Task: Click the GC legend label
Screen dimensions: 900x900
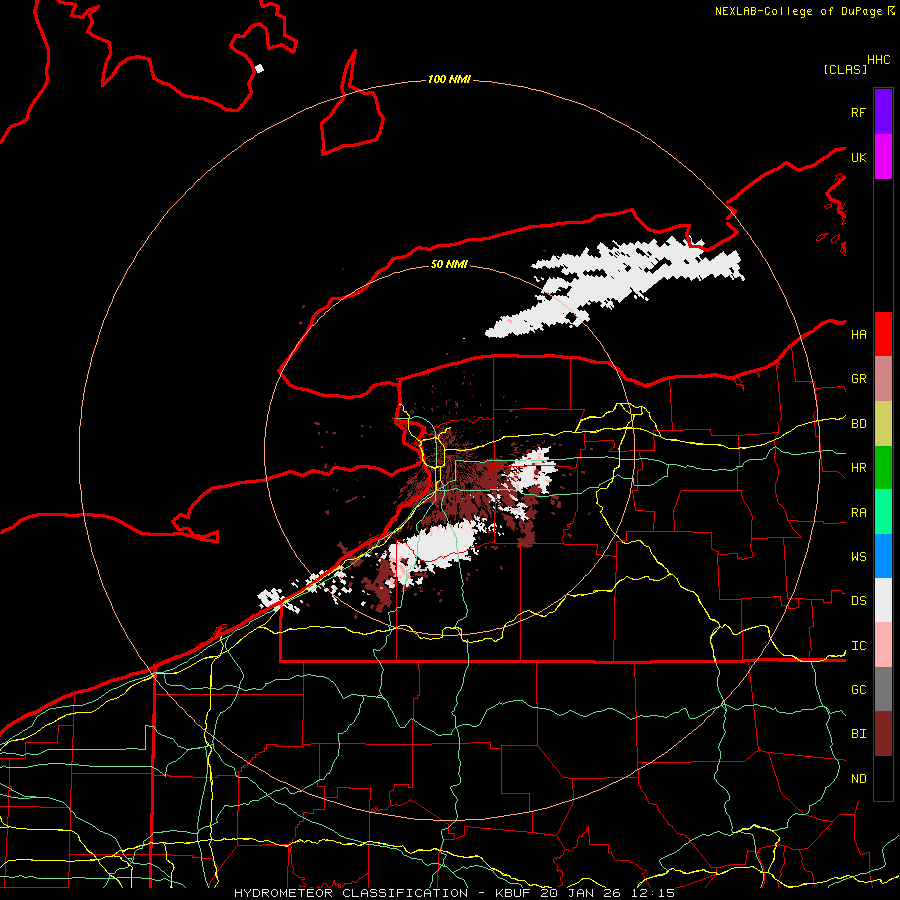Action: click(x=859, y=690)
